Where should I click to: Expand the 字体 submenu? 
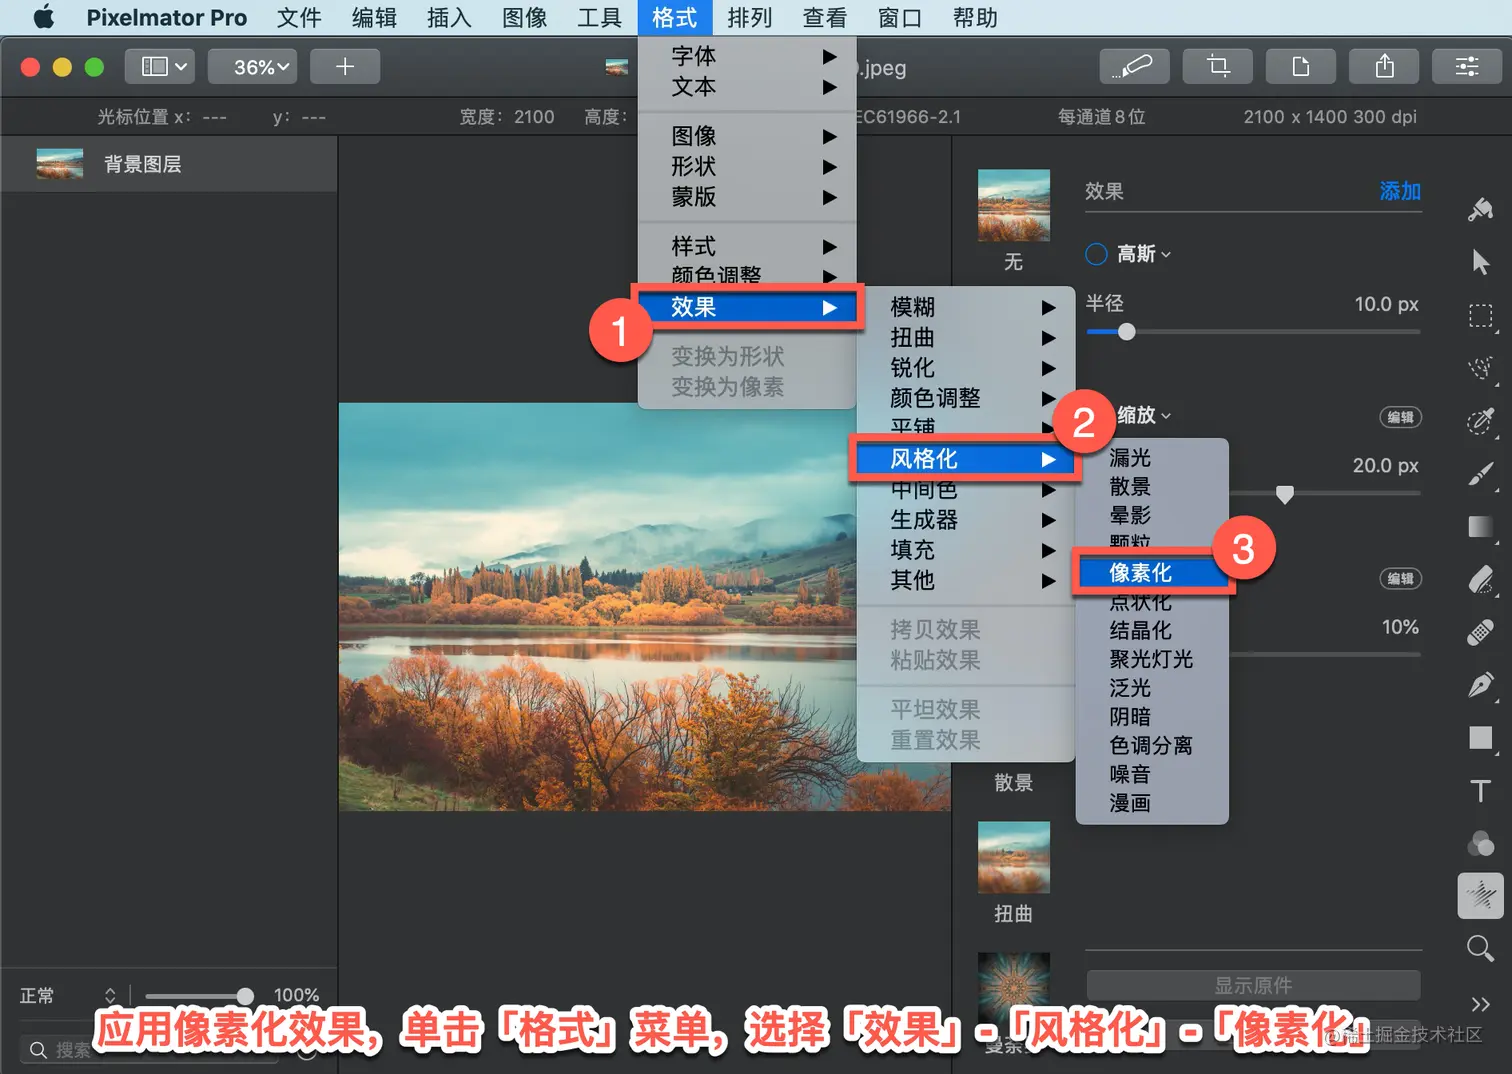[747, 56]
